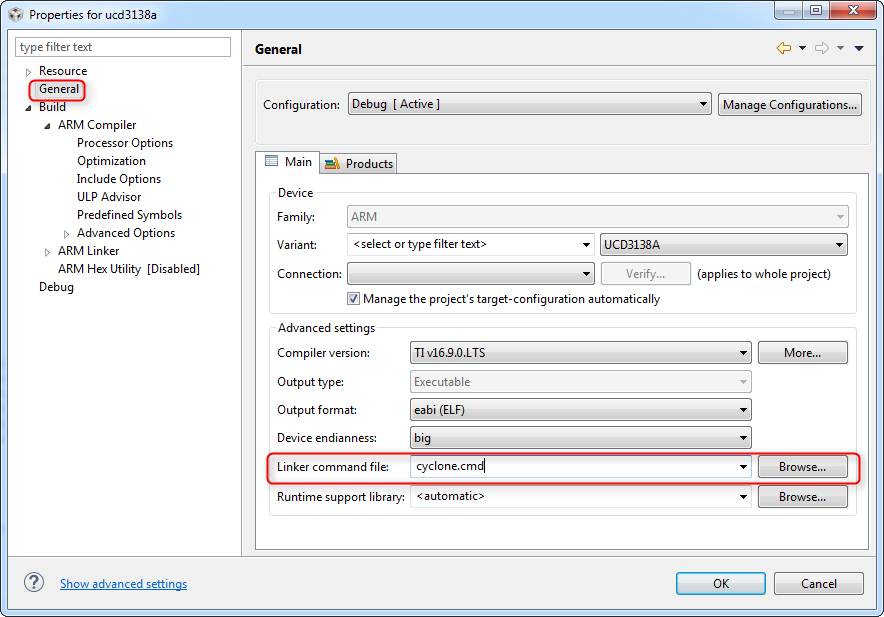Open the back history dropdown arrow
Screen dimensions: 884x617
click(802, 48)
